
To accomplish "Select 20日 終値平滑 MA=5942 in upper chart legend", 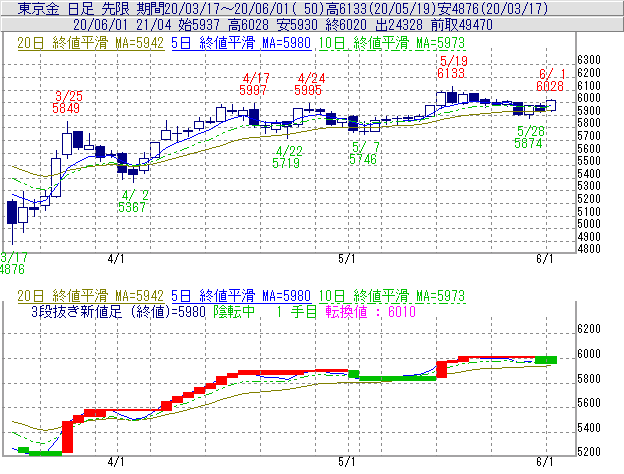I will point(91,43).
